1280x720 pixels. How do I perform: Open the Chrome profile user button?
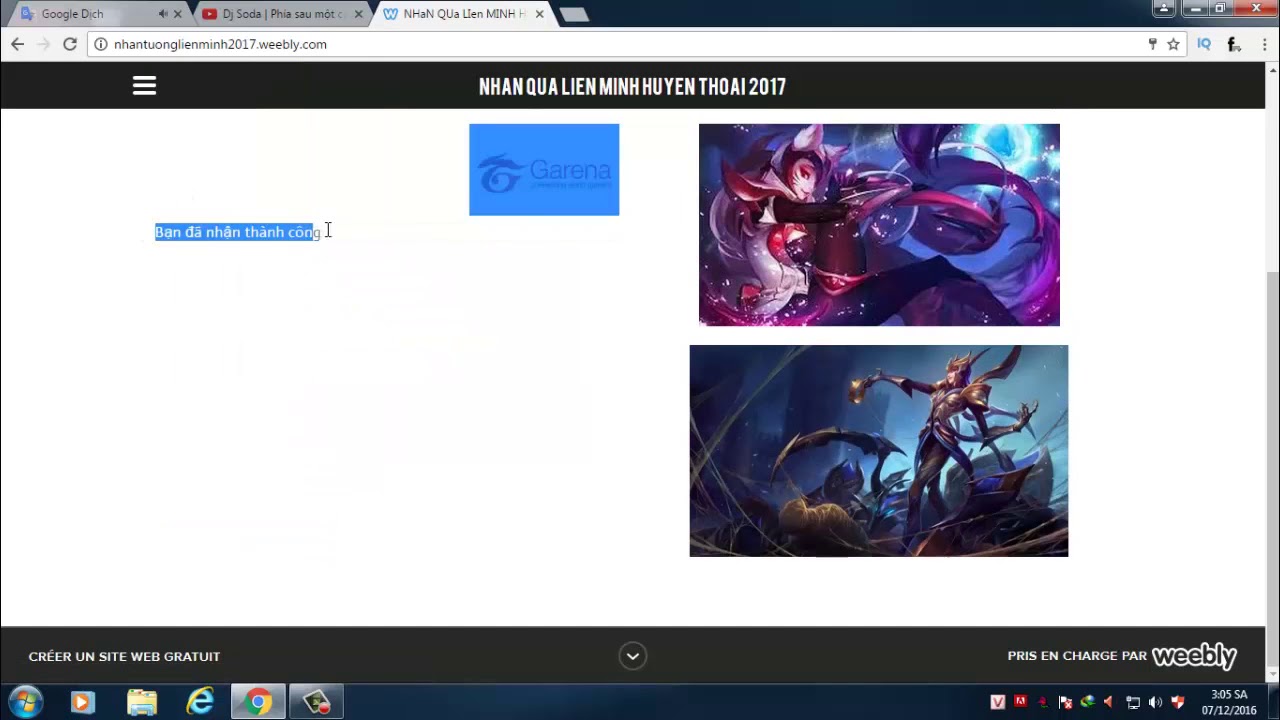pyautogui.click(x=1163, y=8)
